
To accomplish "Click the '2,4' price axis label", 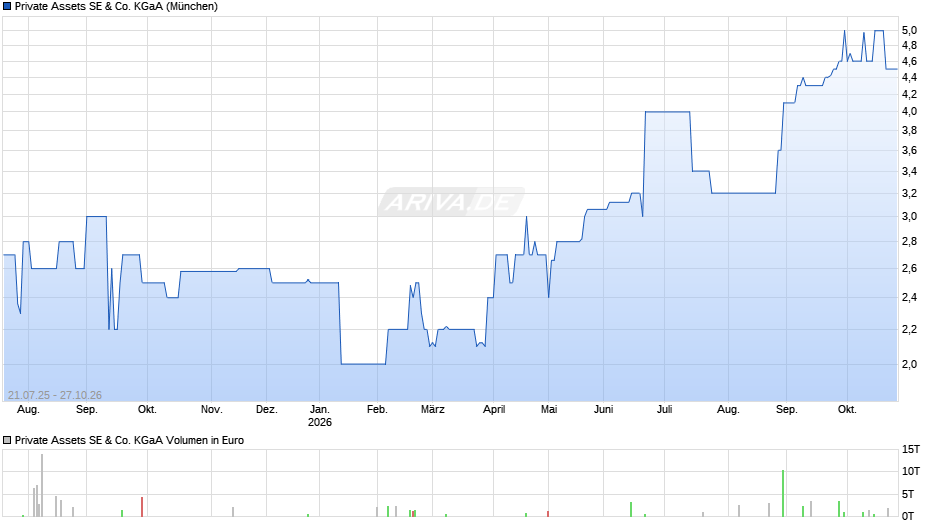I will [x=909, y=297].
